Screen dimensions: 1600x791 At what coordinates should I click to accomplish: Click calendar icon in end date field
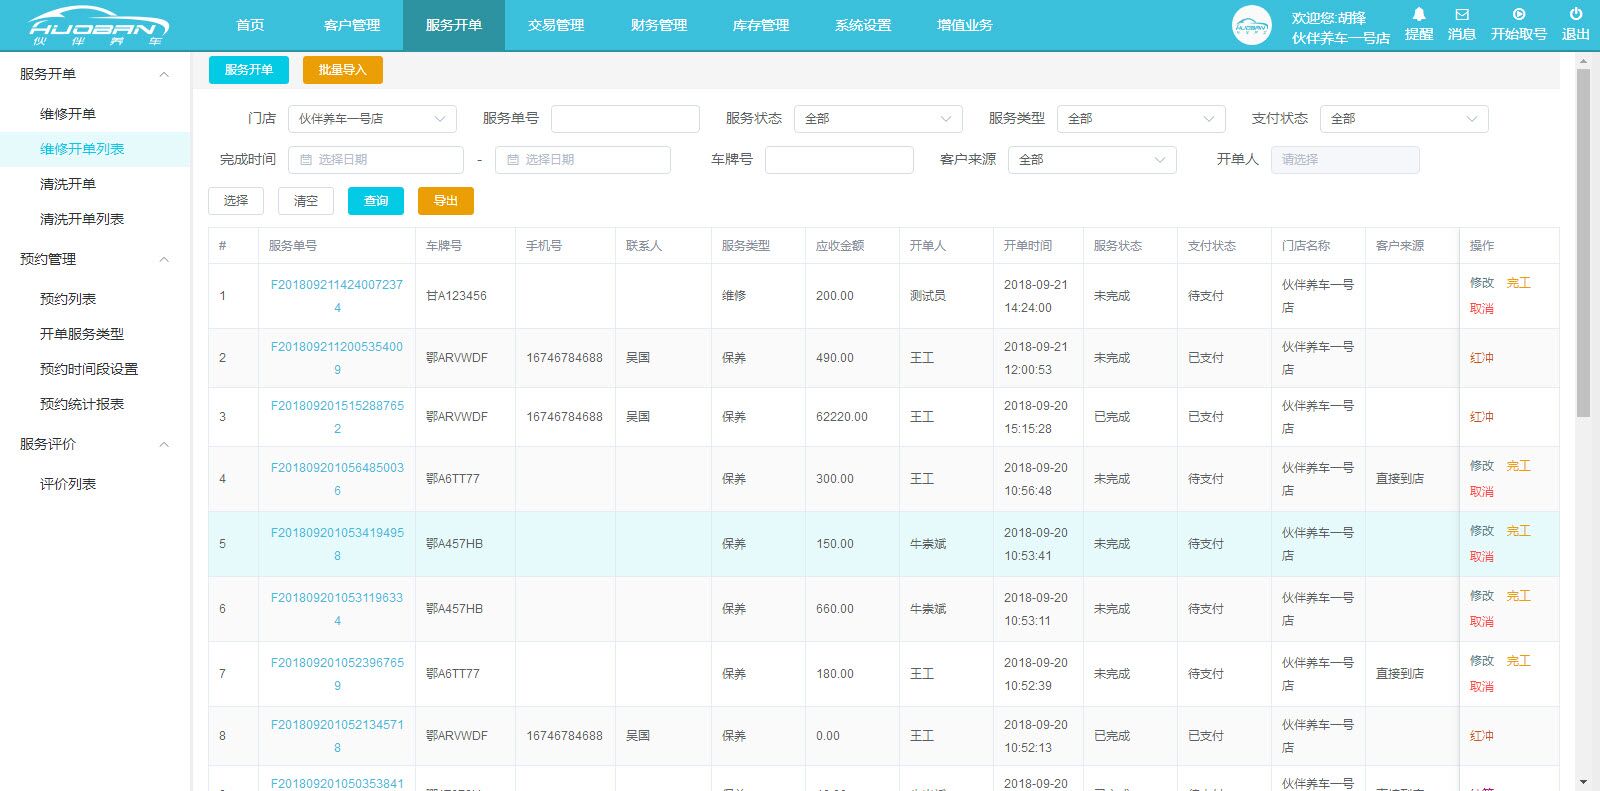tap(513, 160)
